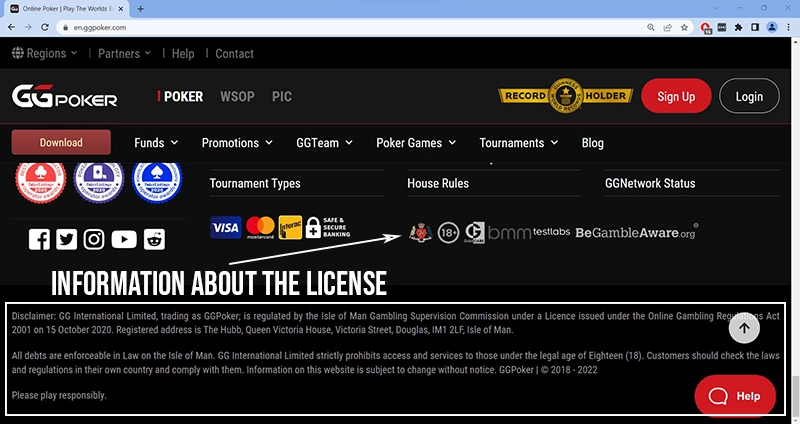Click the Login button

pyautogui.click(x=749, y=96)
